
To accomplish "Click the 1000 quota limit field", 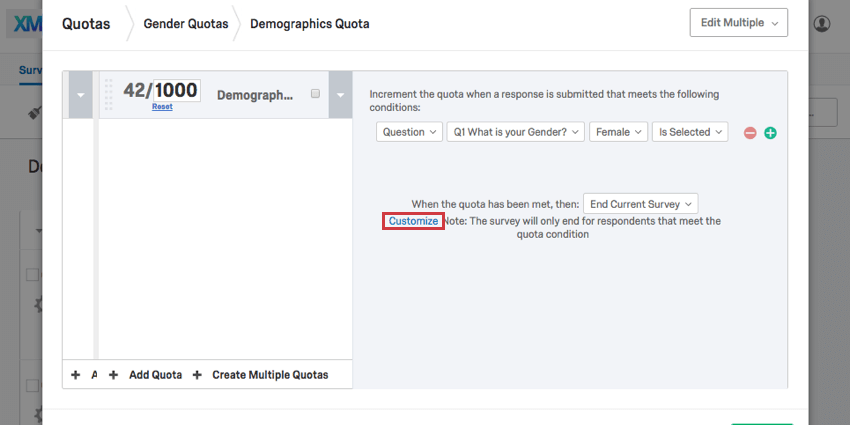I will tap(176, 90).
